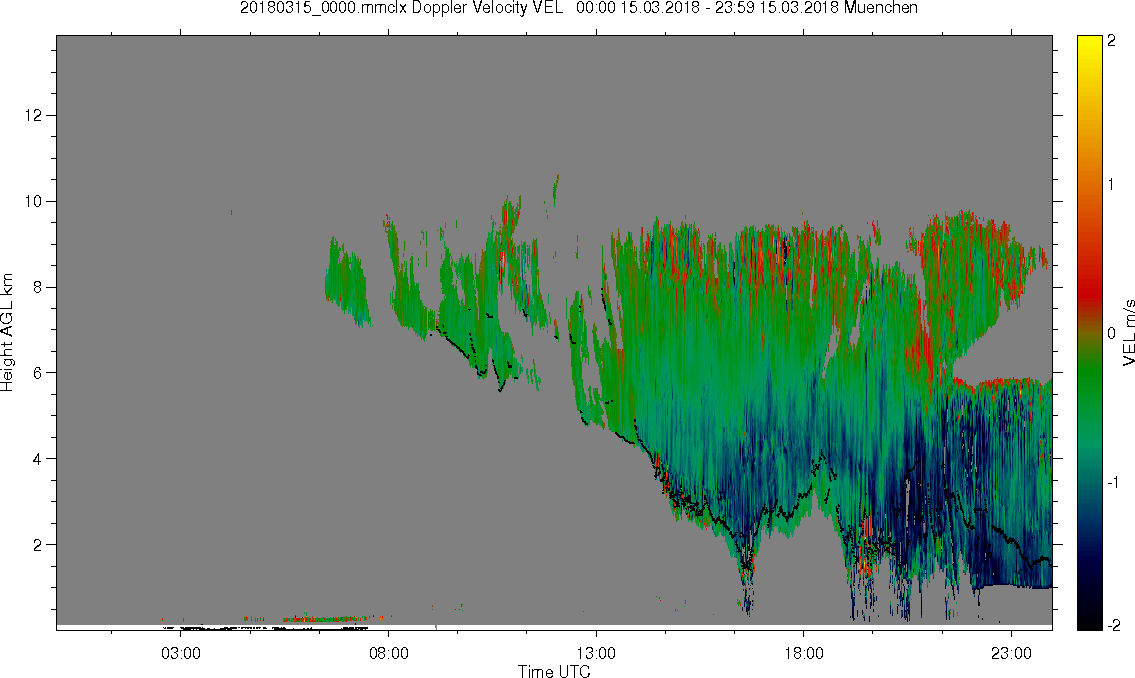Image resolution: width=1135 pixels, height=678 pixels.
Task: Click the 03:00 time tick label
Action: click(x=181, y=653)
